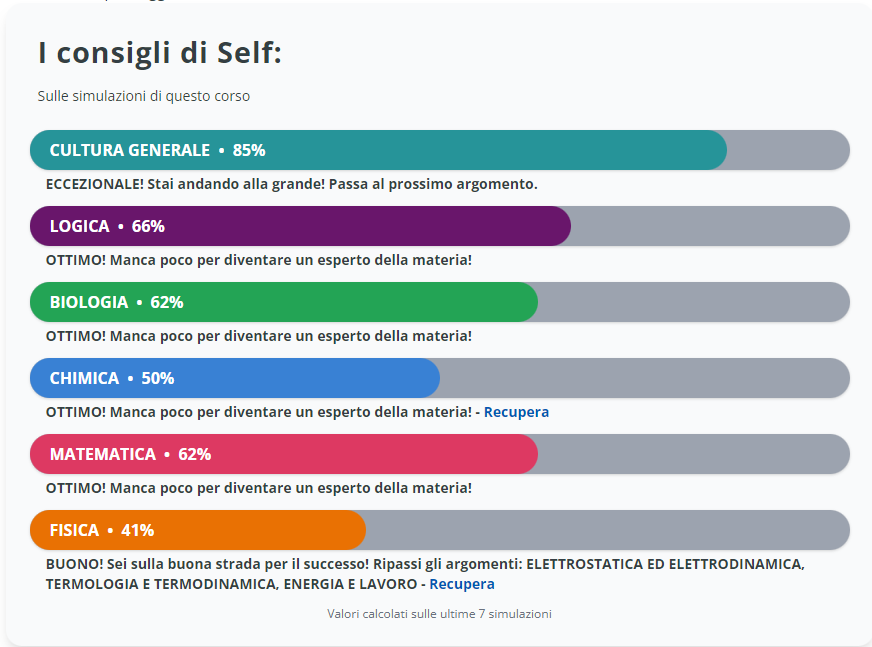The width and height of the screenshot is (872, 647).
Task: Click the OTTIMO advice text under Matematica
Action: point(258,488)
